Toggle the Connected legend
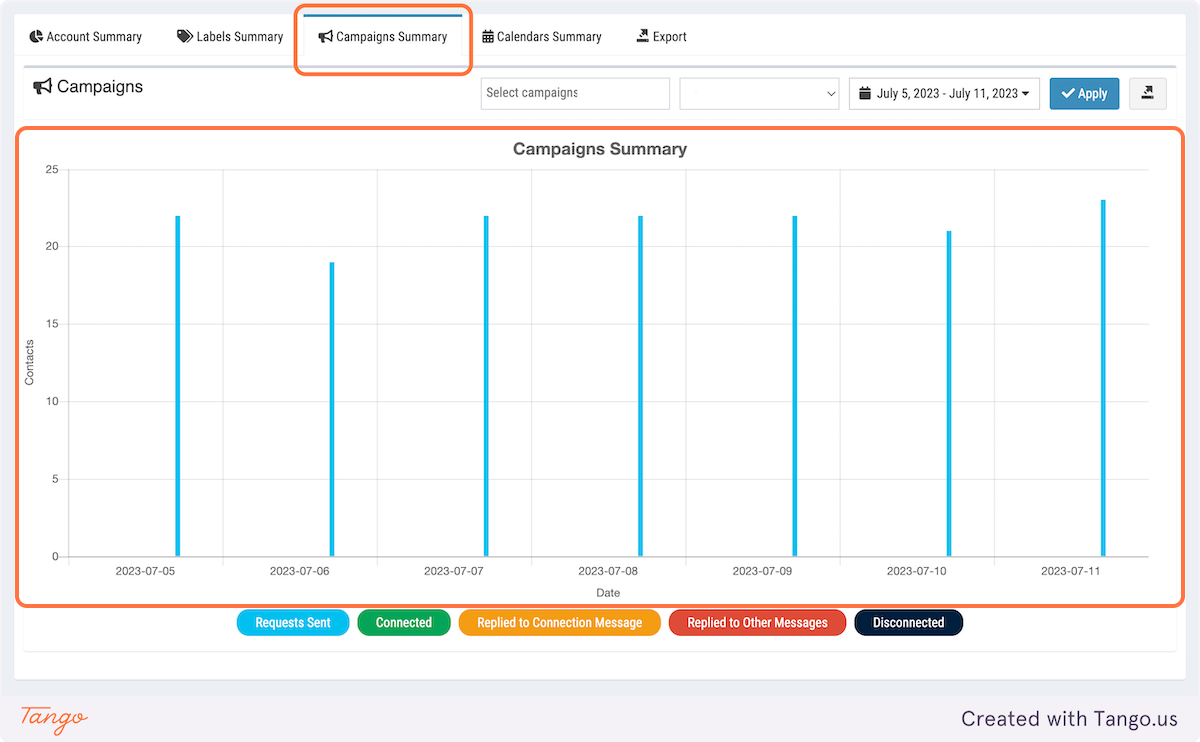Screen dimensions: 1200x742 point(404,622)
